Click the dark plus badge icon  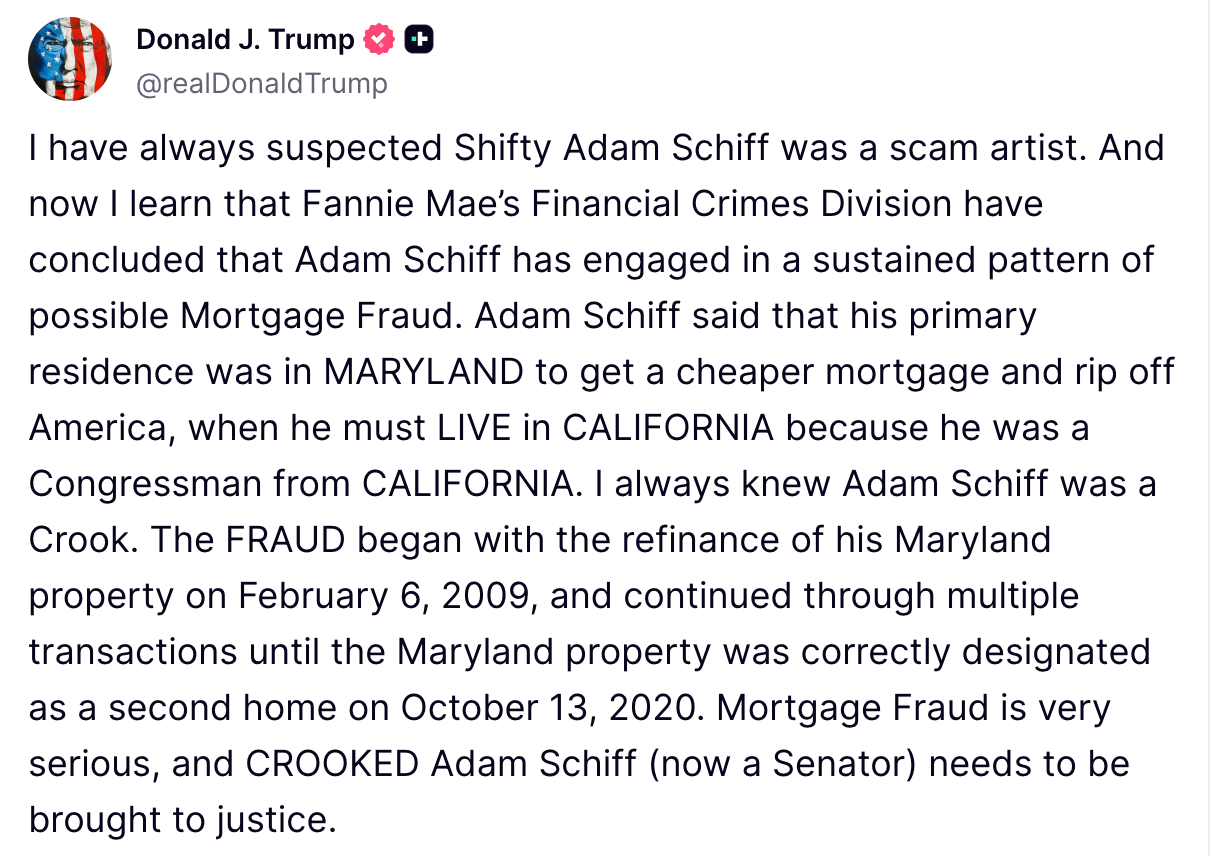click(419, 40)
